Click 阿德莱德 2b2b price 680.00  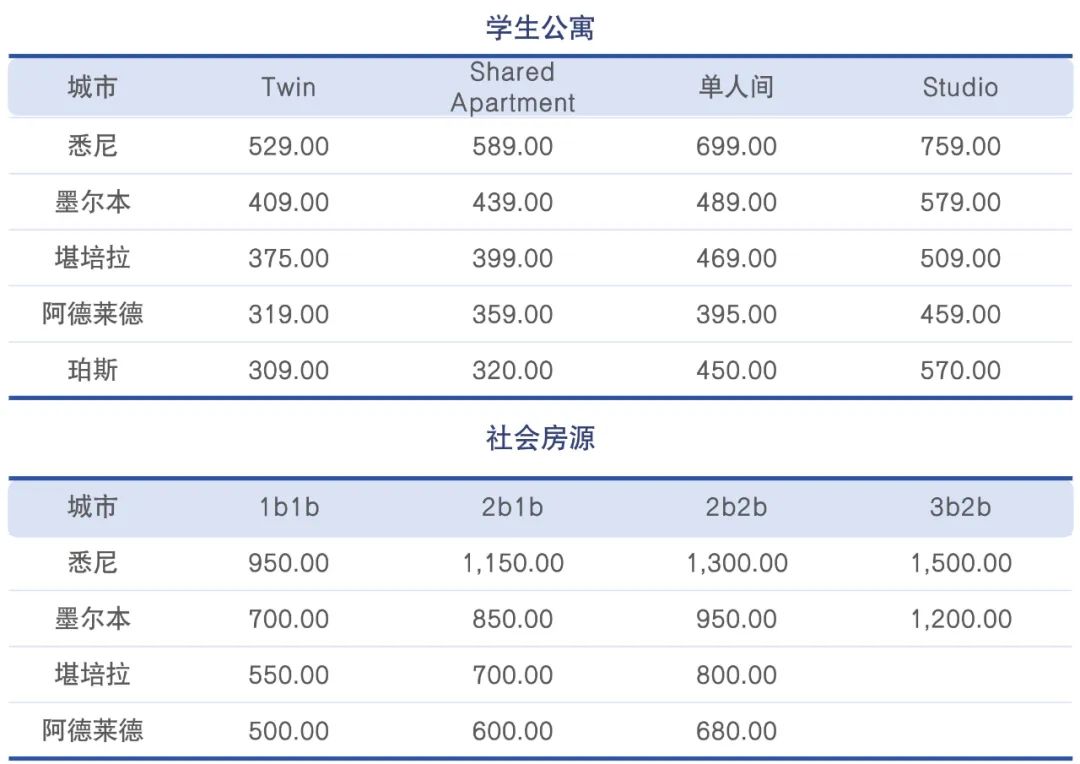tap(736, 731)
